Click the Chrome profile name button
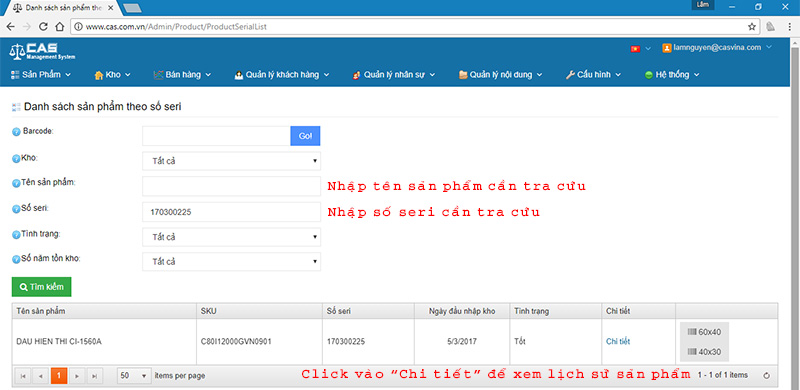 click(x=703, y=5)
